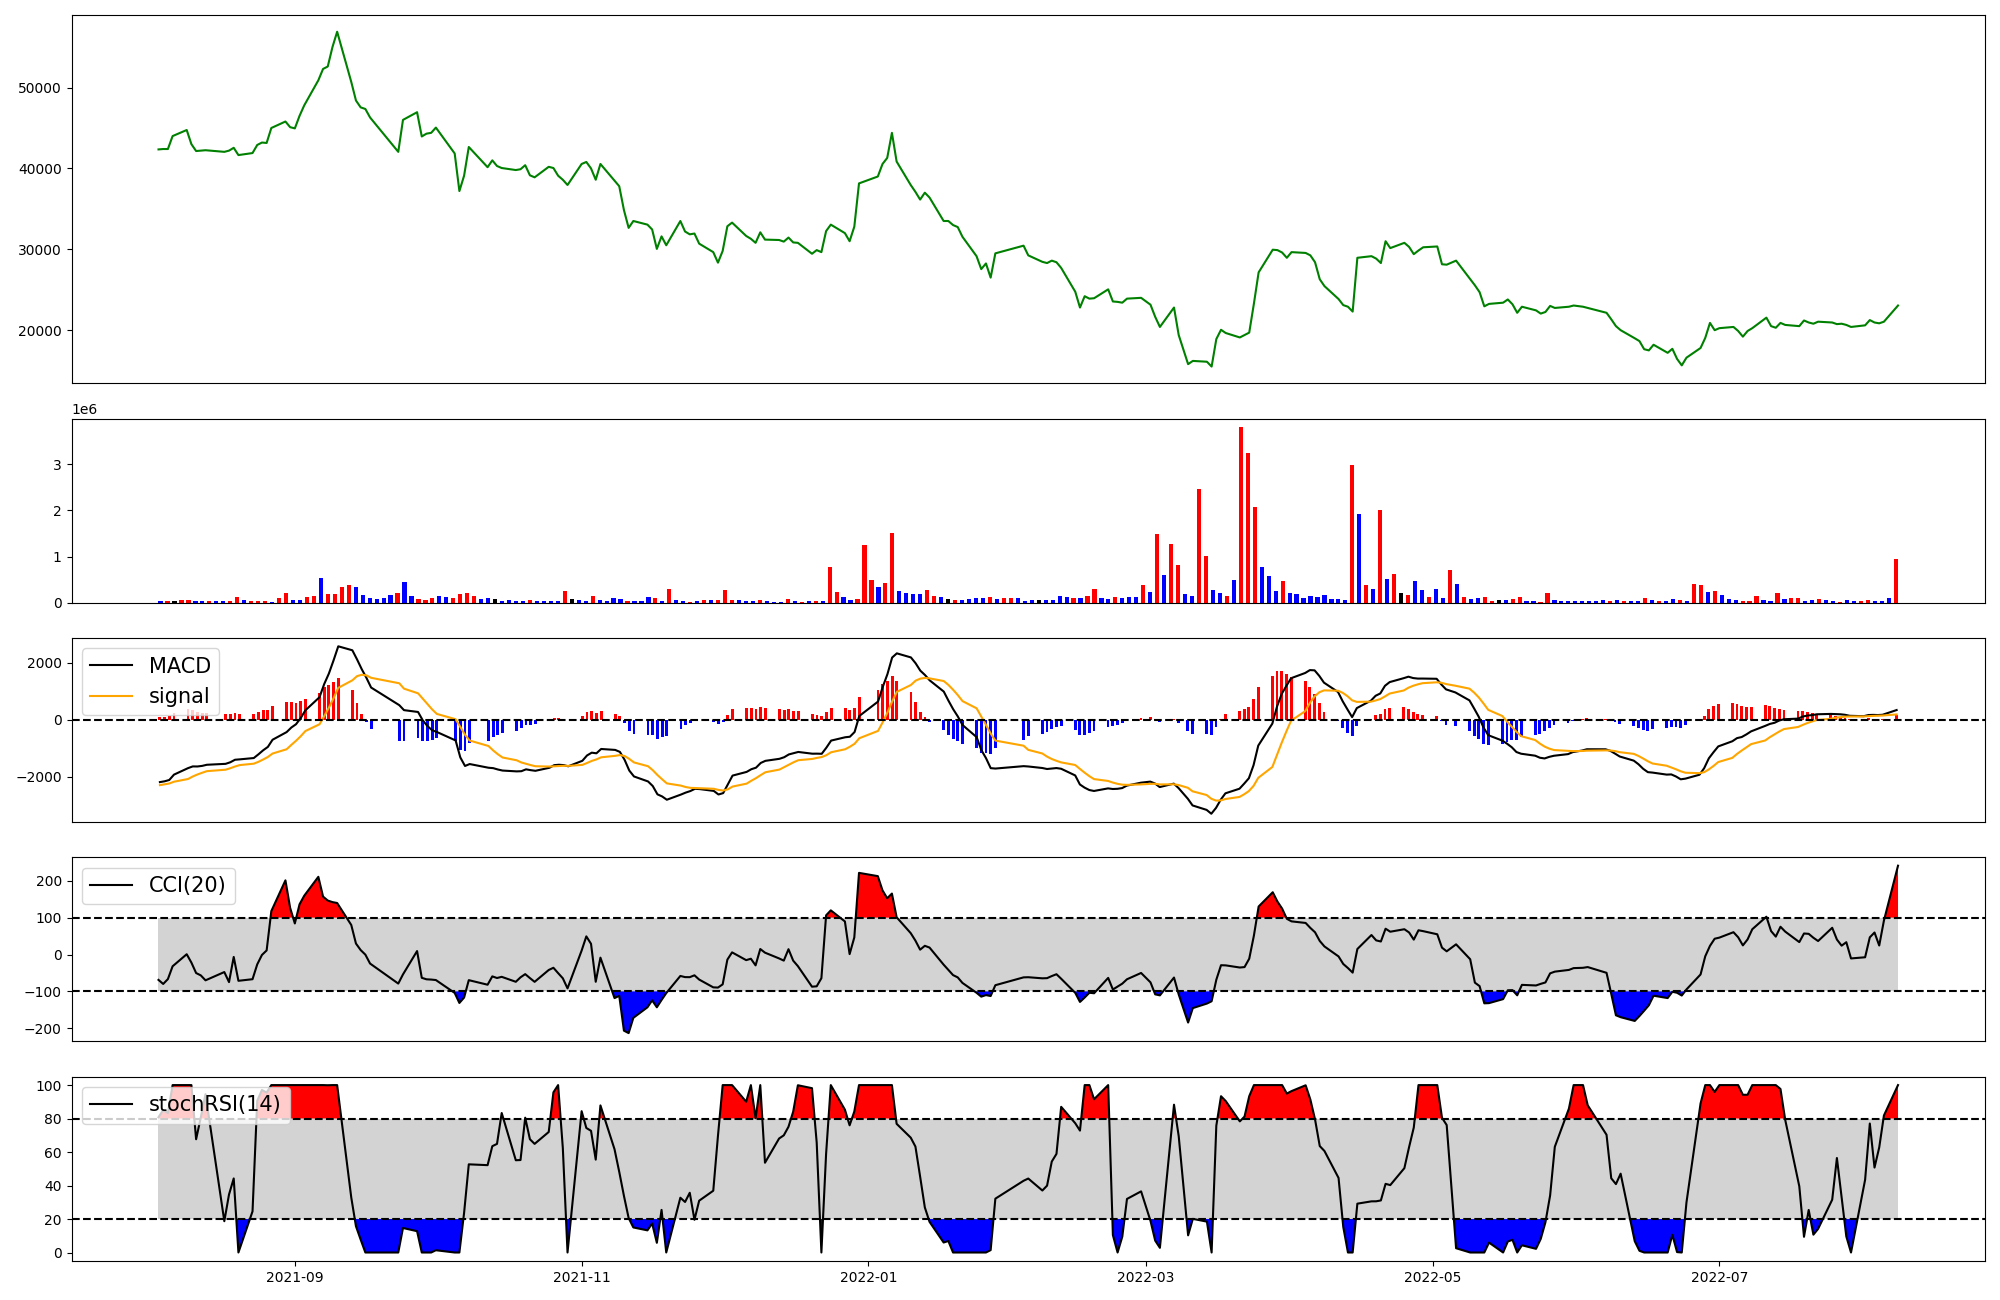The width and height of the screenshot is (2000, 1300).
Task: Click the 2022-07 date axis label
Action: (1719, 1277)
